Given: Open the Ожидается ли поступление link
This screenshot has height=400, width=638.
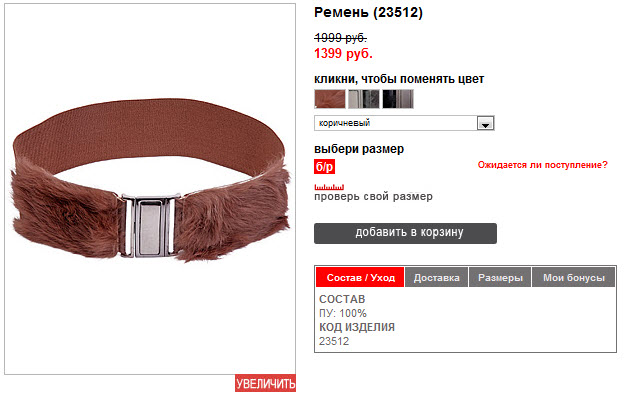Looking at the screenshot, I should (542, 165).
